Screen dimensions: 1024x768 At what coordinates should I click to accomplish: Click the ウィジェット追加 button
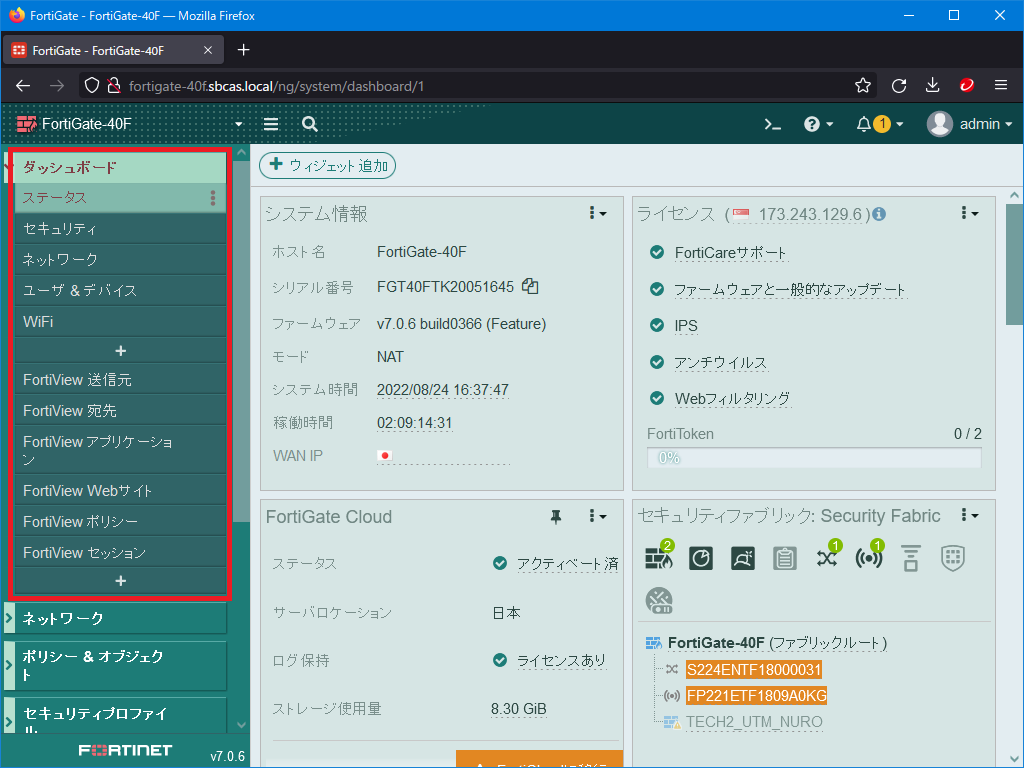click(x=327, y=165)
